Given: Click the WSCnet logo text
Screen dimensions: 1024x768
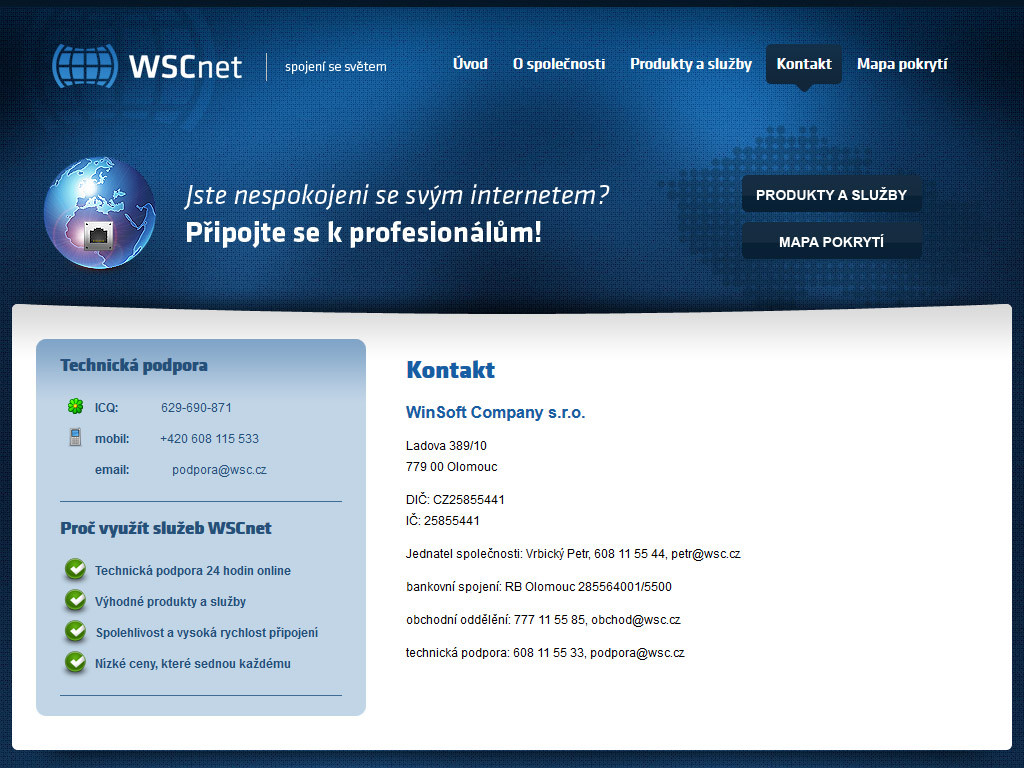Looking at the screenshot, I should pyautogui.click(x=185, y=66).
